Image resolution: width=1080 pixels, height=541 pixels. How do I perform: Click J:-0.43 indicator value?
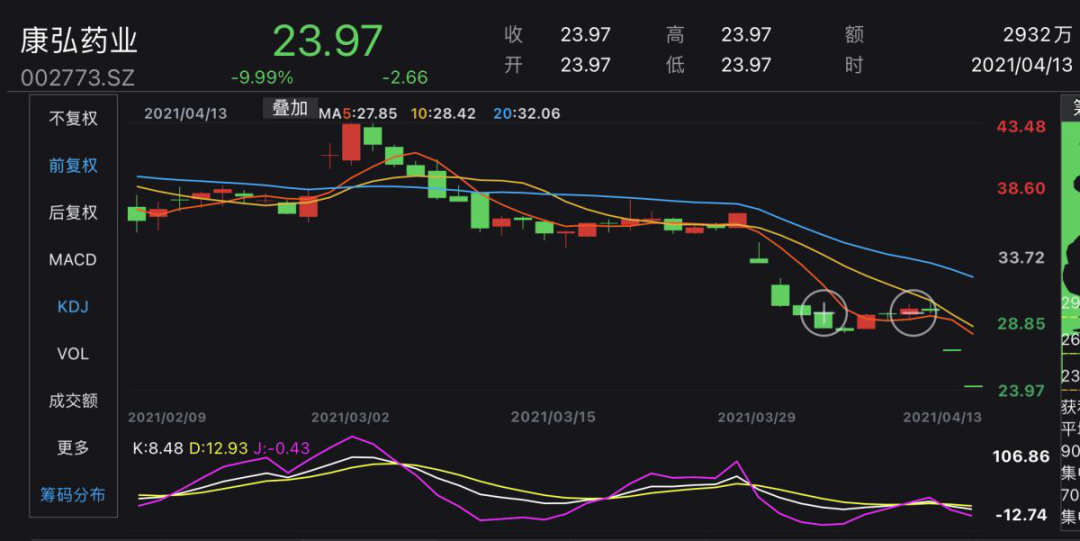click(x=280, y=449)
